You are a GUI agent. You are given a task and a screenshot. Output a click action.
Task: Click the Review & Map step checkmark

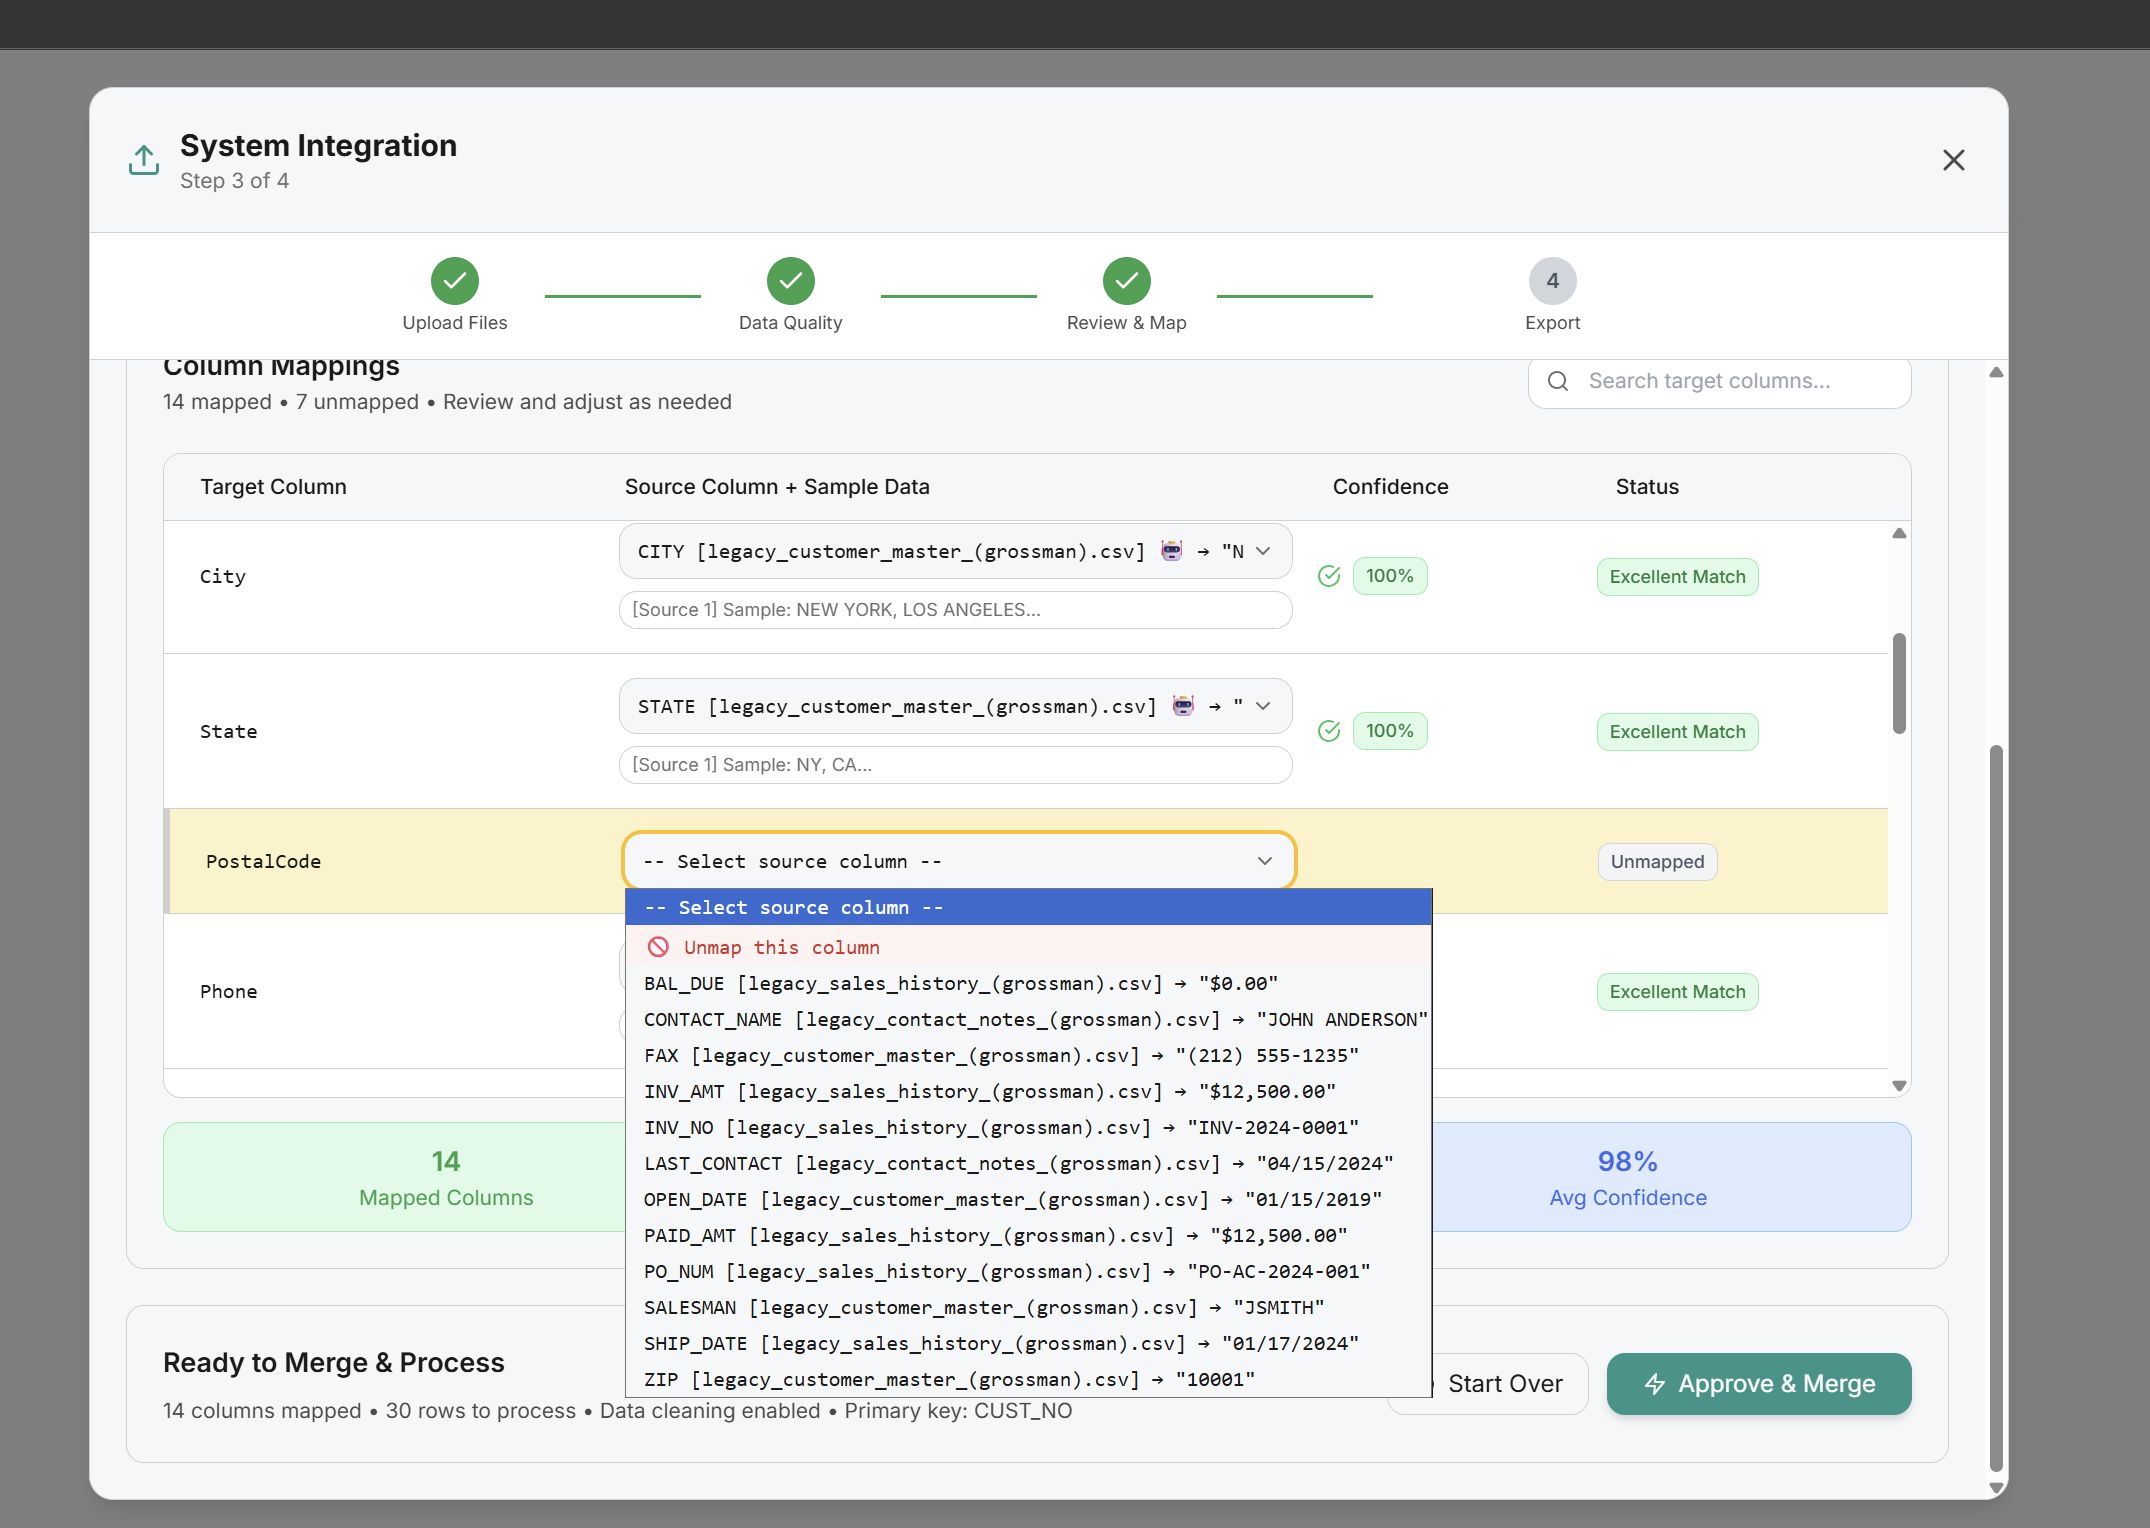1126,281
